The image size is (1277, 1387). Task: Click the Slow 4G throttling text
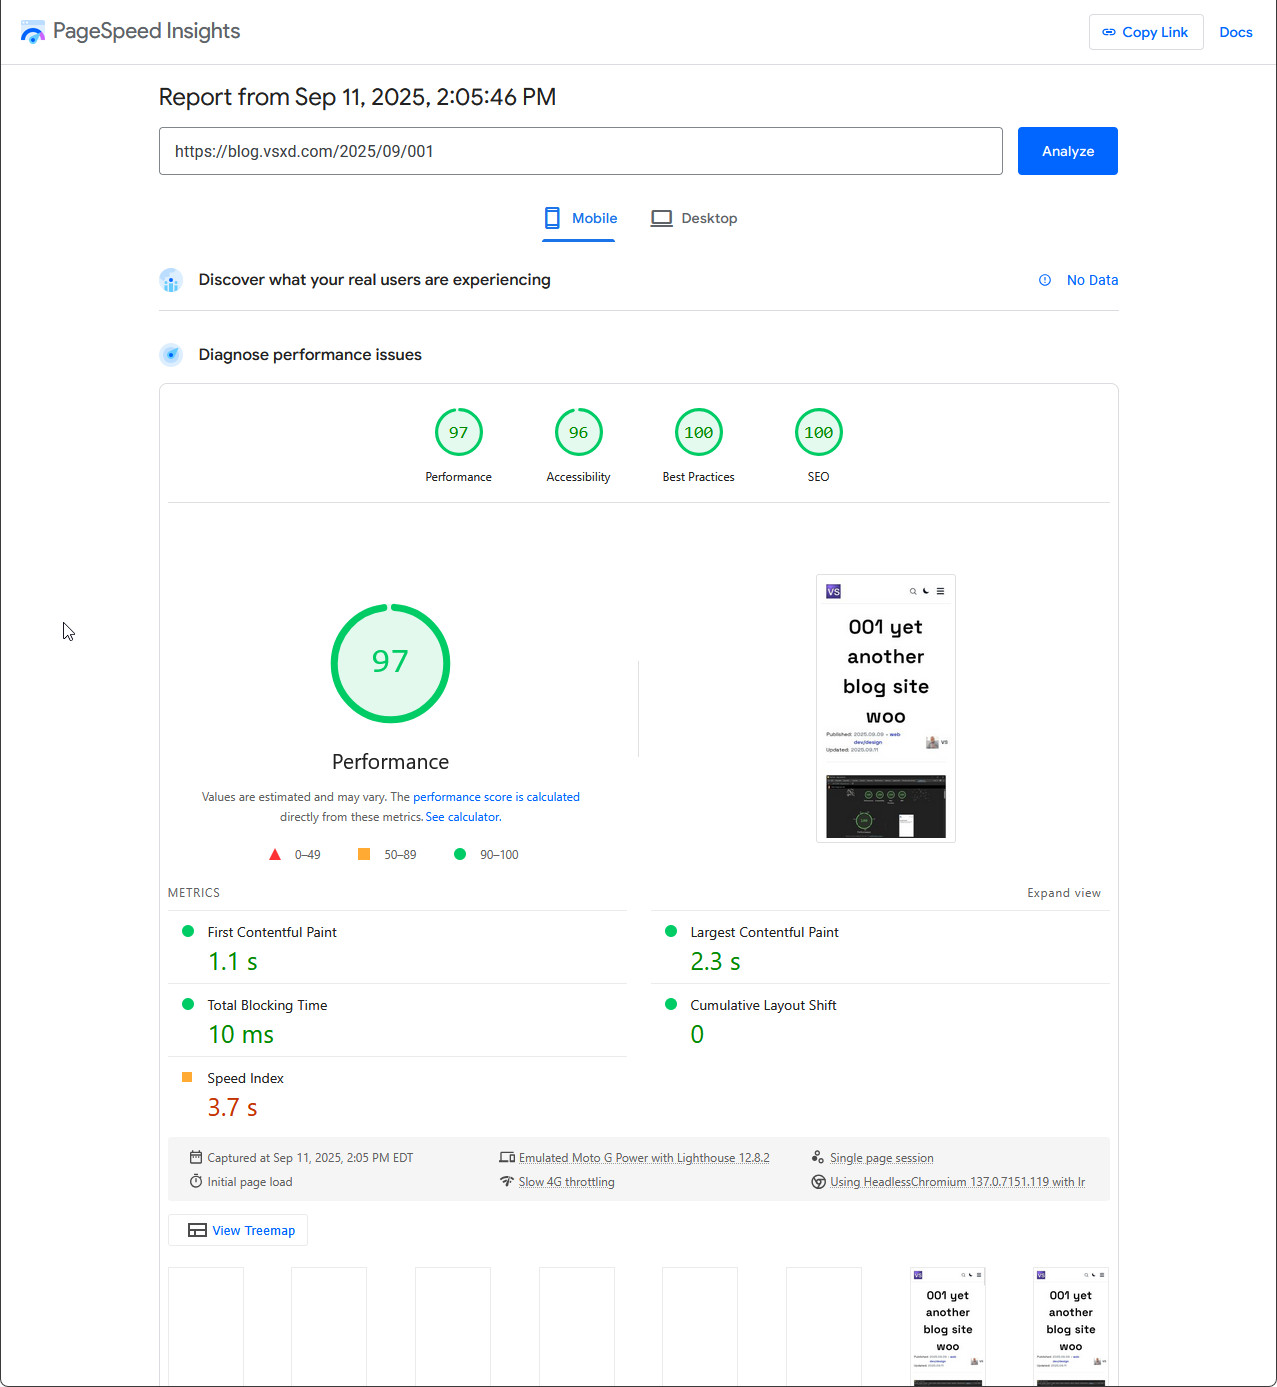click(566, 1182)
